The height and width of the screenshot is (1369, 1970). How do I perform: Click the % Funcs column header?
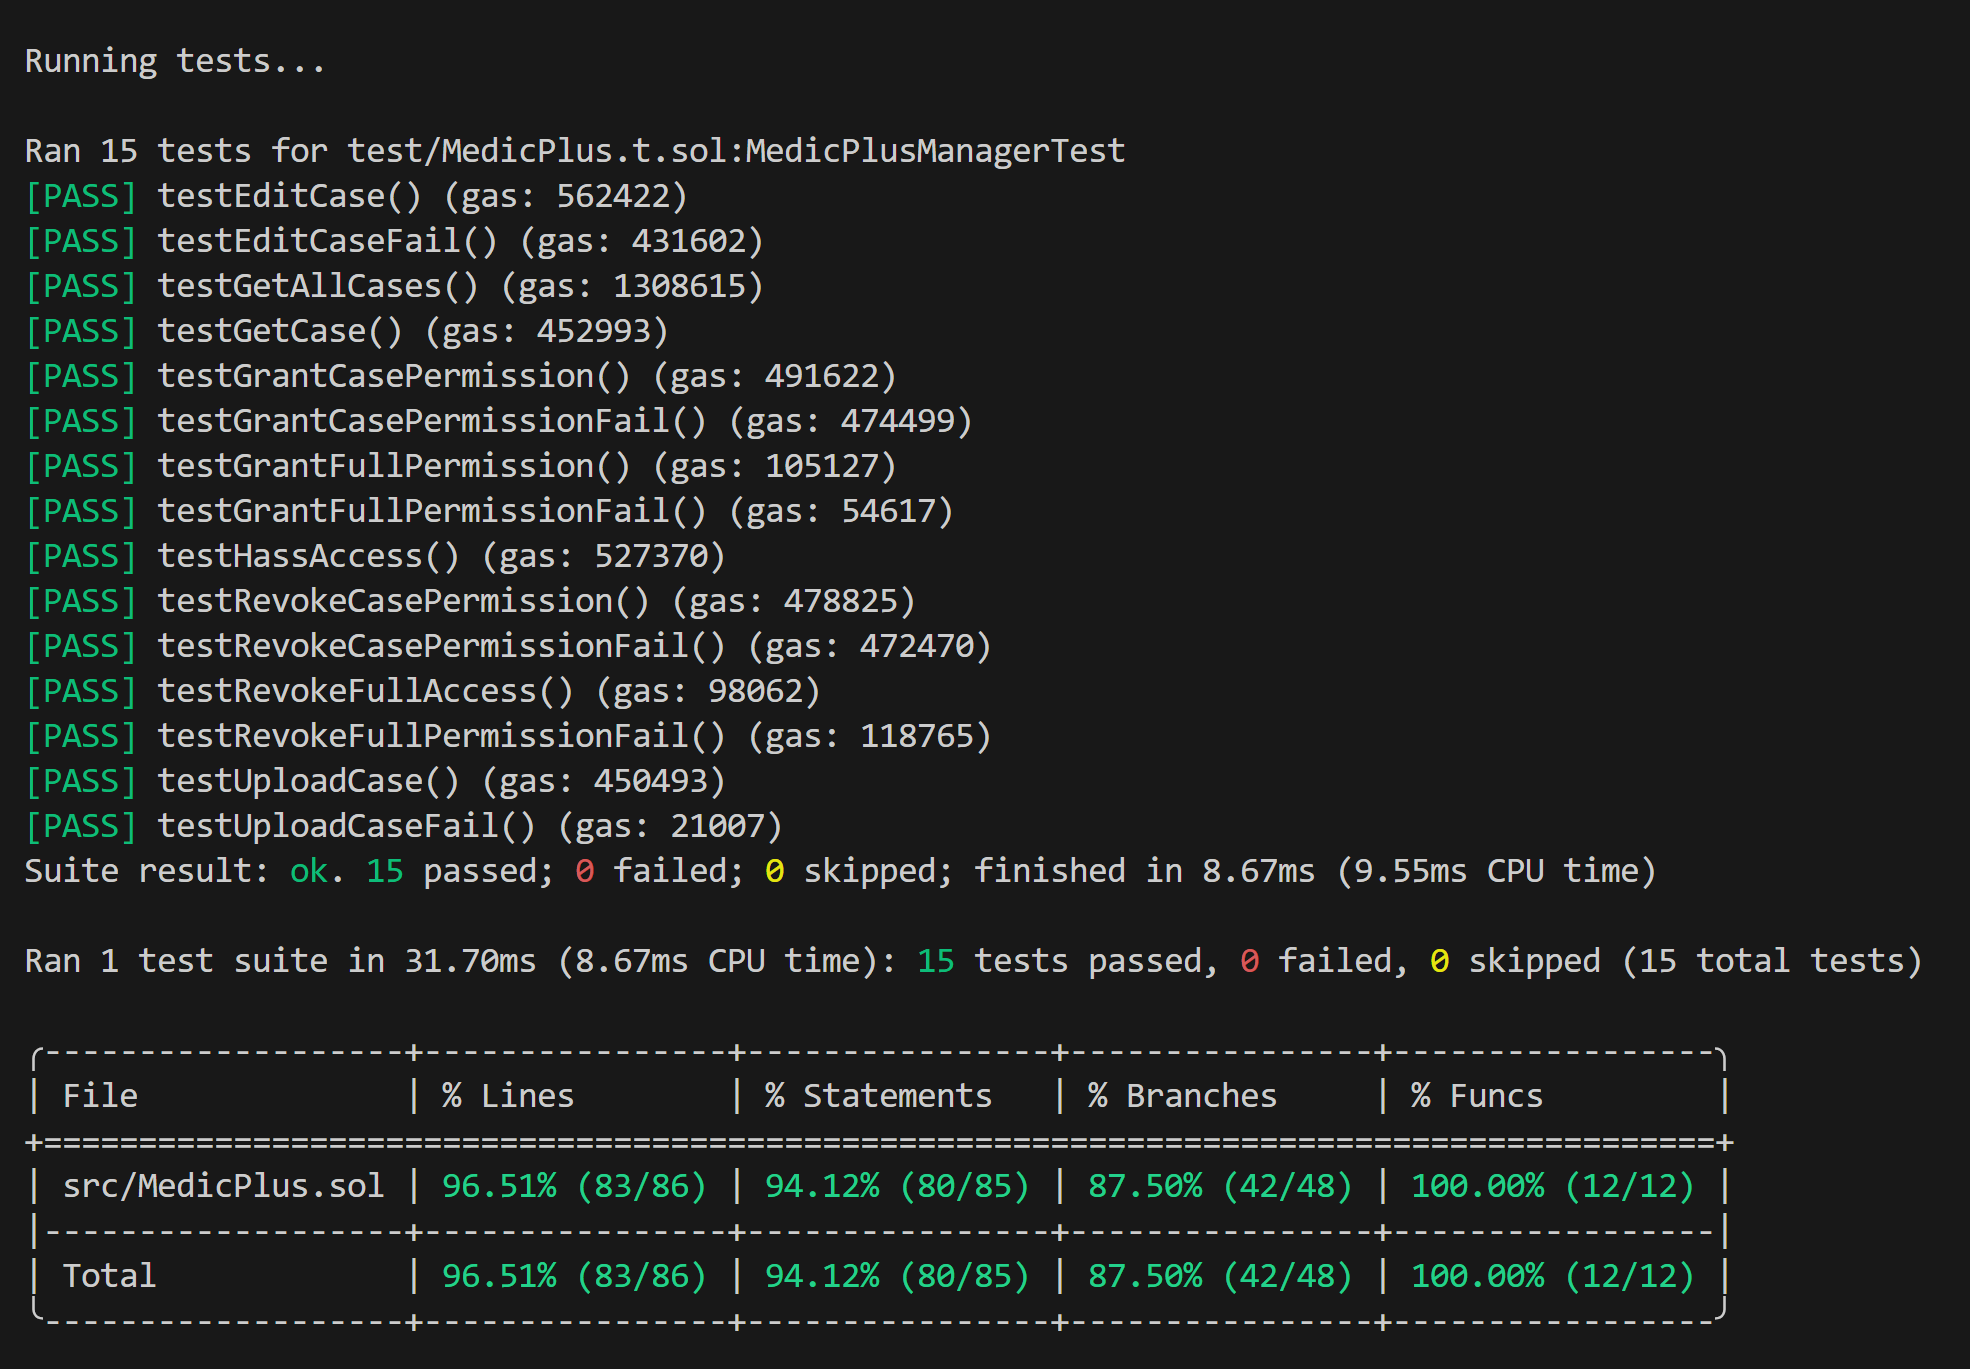tap(1476, 1096)
